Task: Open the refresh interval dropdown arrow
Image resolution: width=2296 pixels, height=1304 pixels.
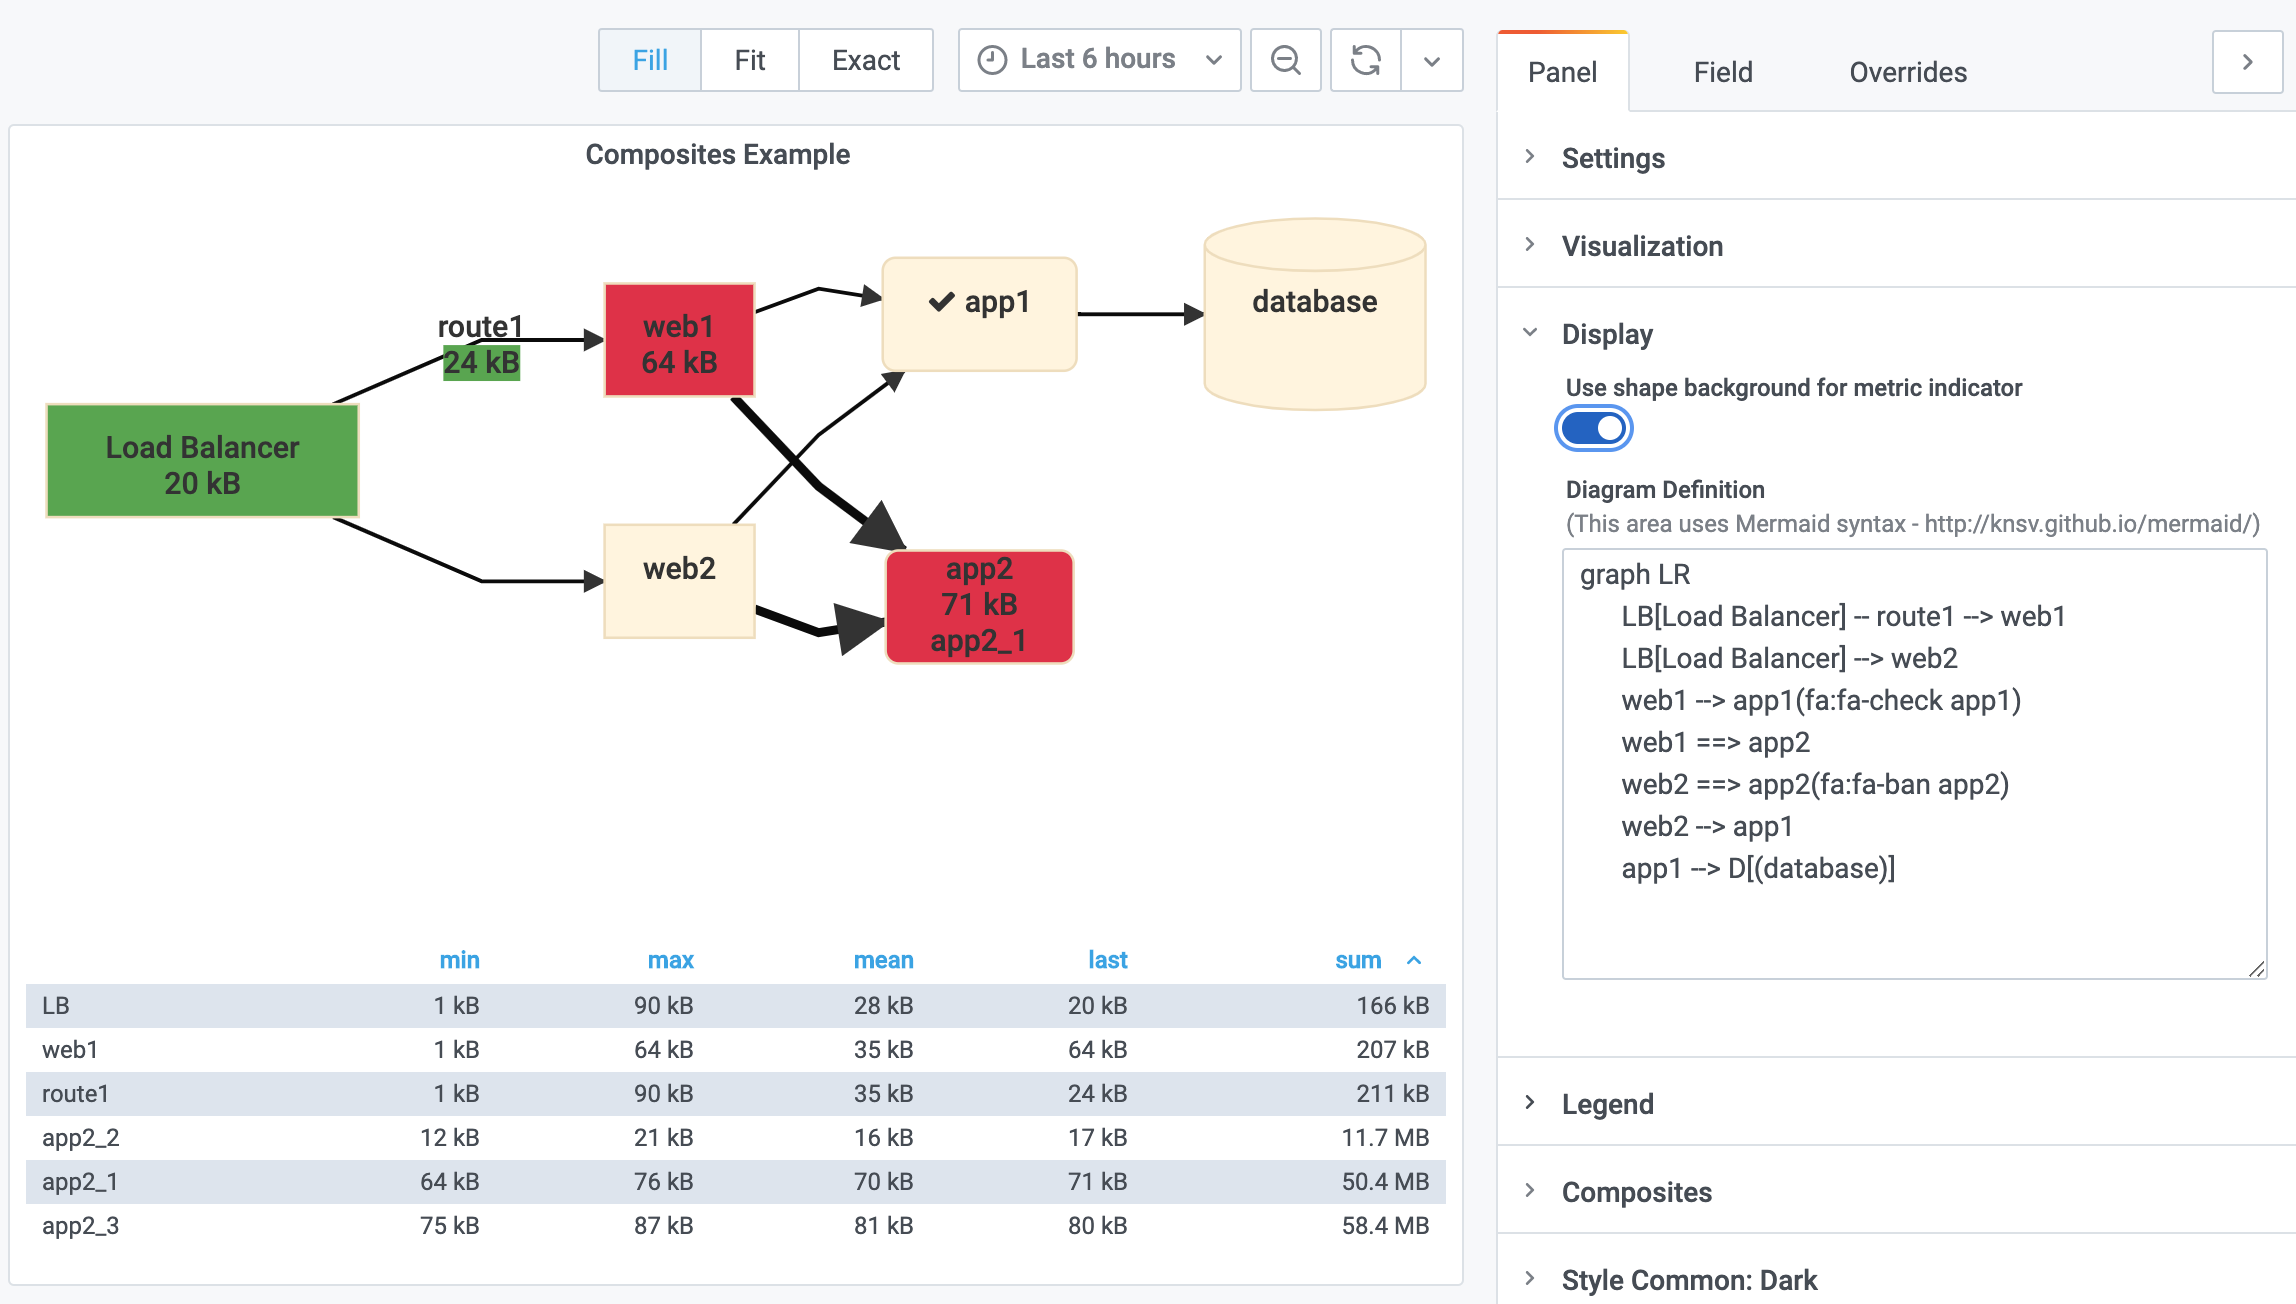Action: pyautogui.click(x=1432, y=60)
